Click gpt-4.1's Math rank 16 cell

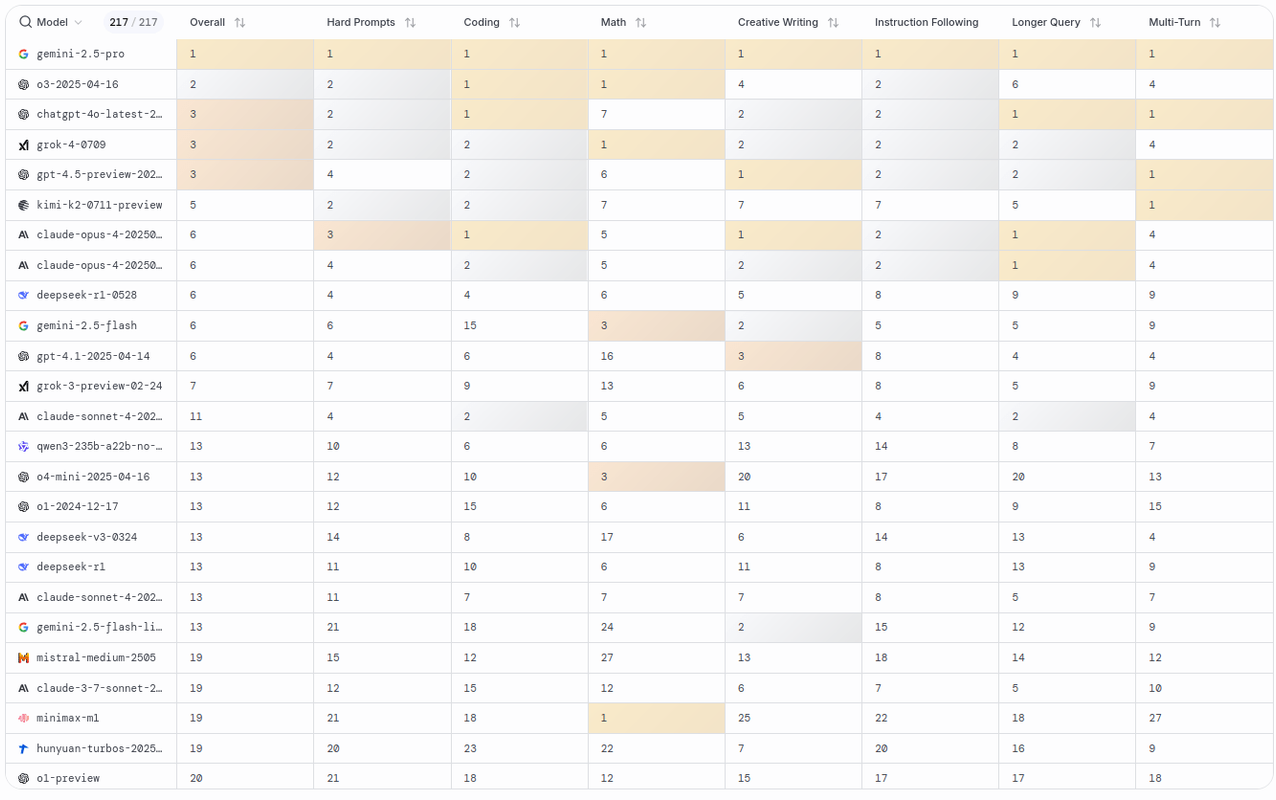click(656, 356)
